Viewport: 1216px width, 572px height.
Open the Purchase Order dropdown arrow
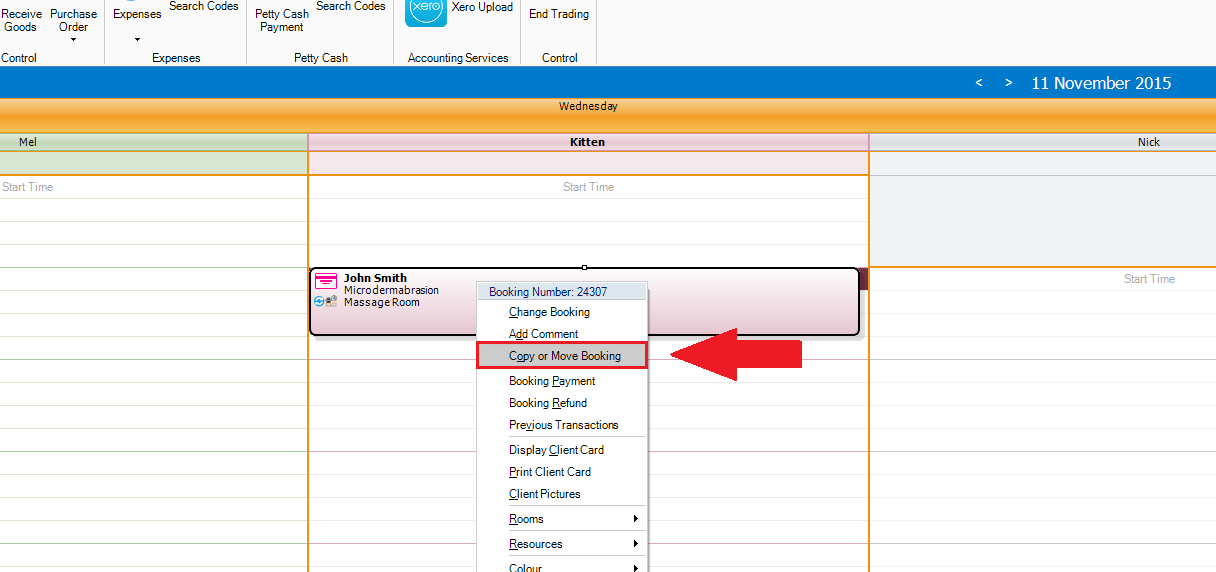pyautogui.click(x=73, y=40)
